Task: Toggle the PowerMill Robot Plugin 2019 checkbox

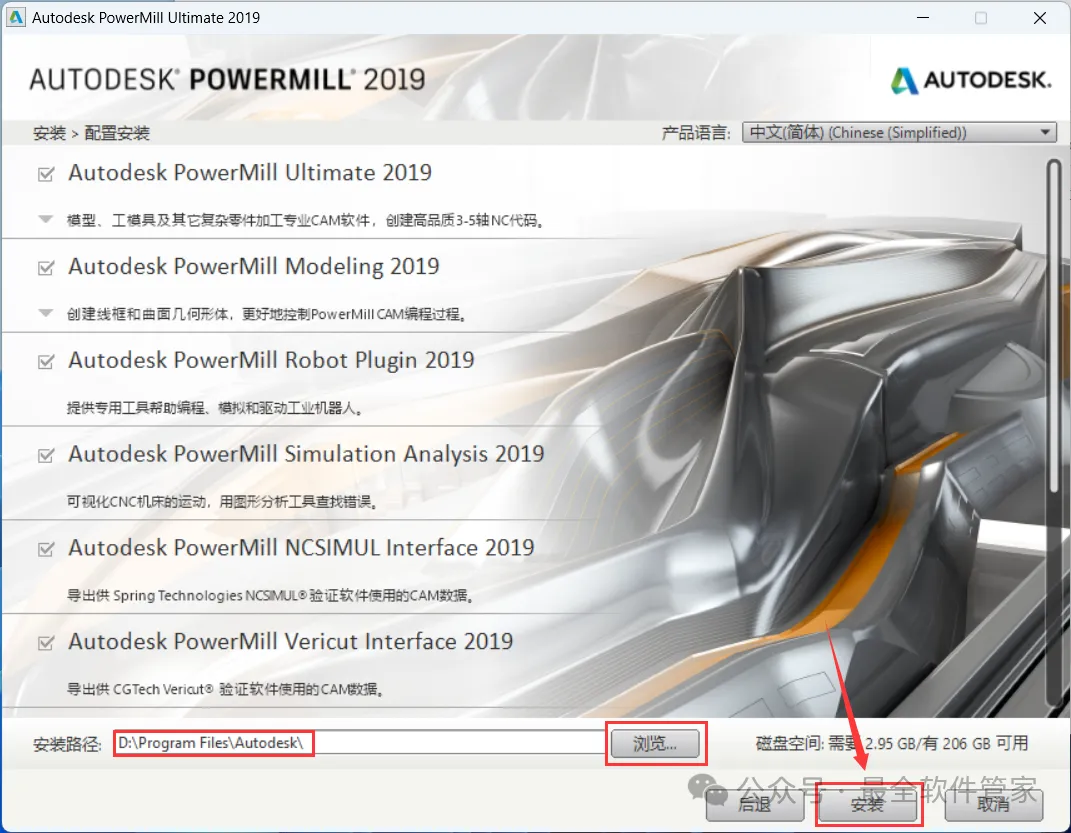Action: pos(46,361)
